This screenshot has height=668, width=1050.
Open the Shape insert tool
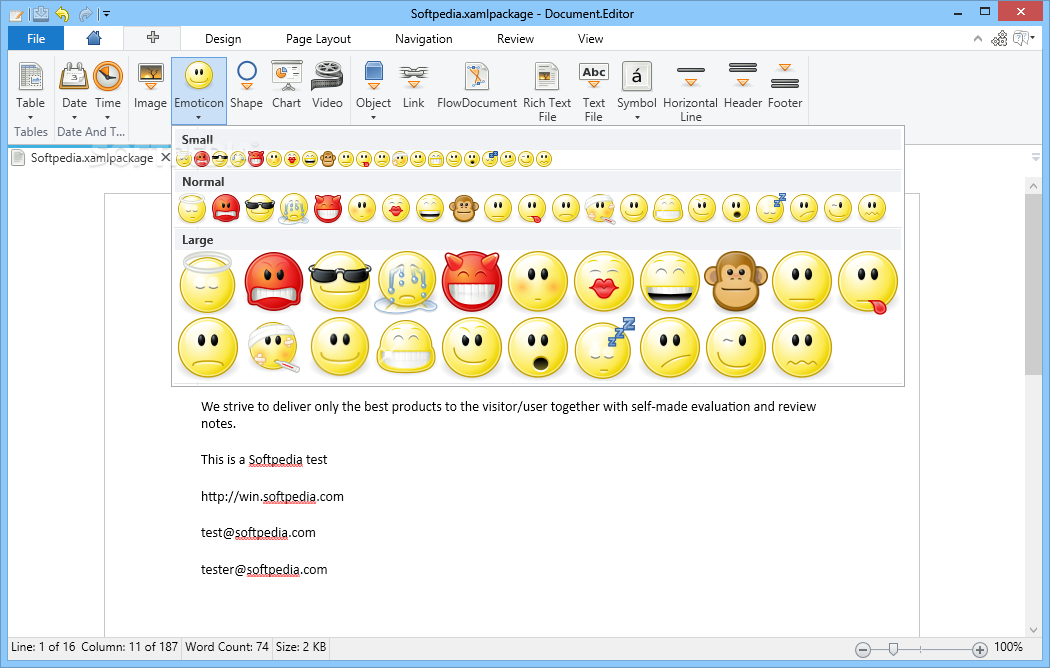[x=246, y=86]
